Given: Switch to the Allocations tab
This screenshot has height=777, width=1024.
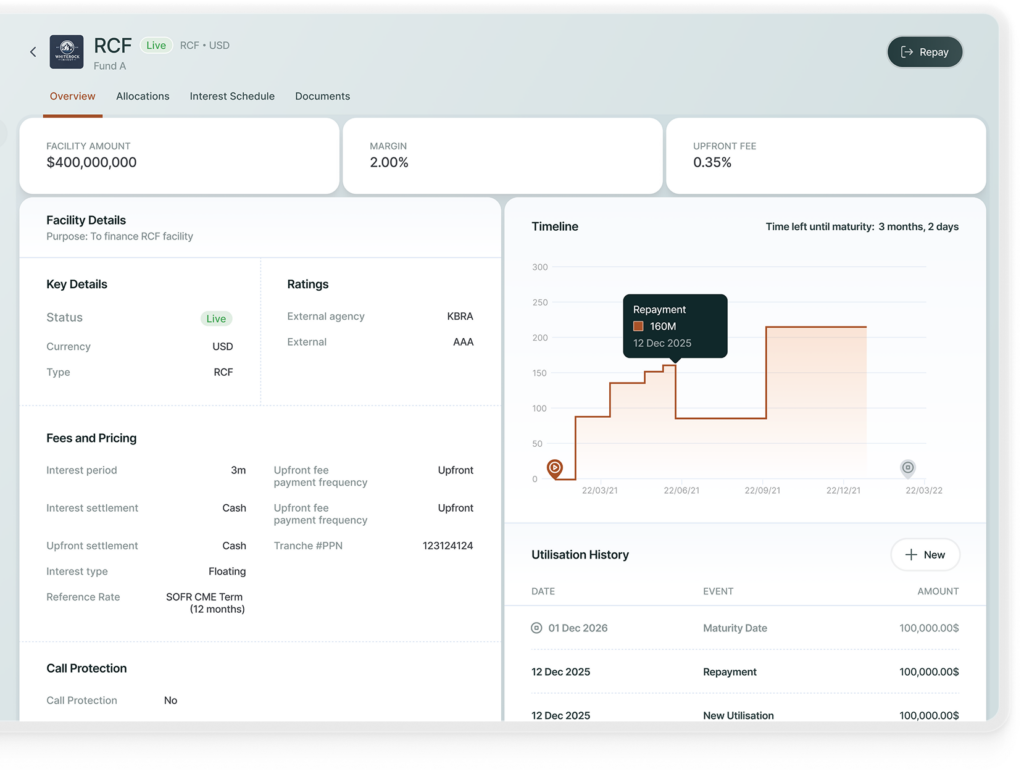Looking at the screenshot, I should 143,96.
